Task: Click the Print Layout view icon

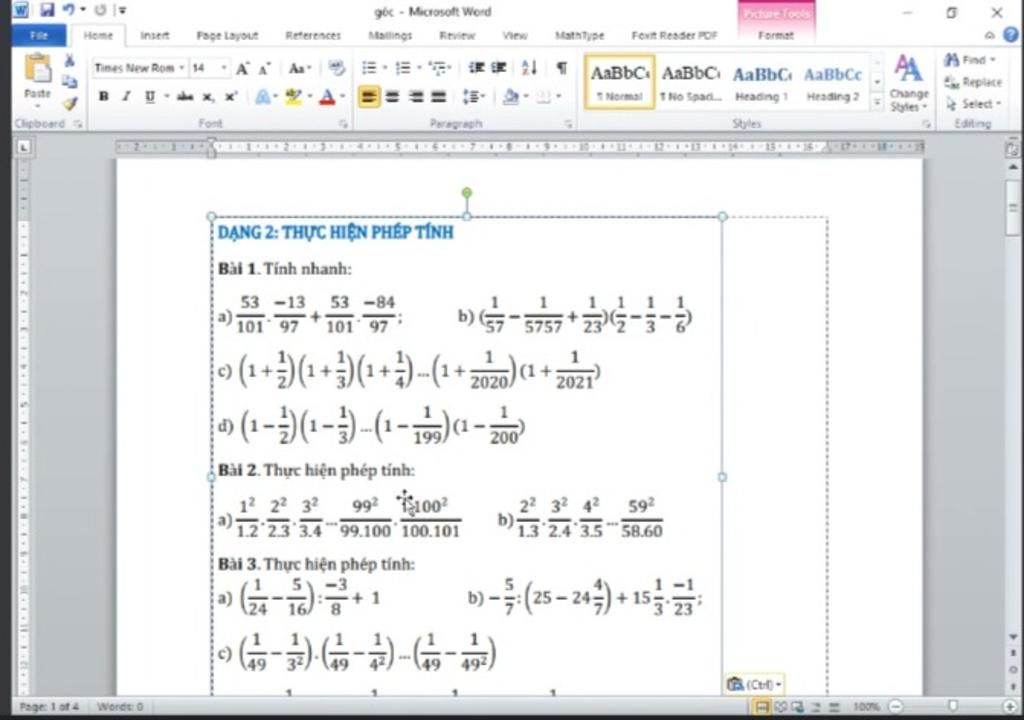Action: 761,706
